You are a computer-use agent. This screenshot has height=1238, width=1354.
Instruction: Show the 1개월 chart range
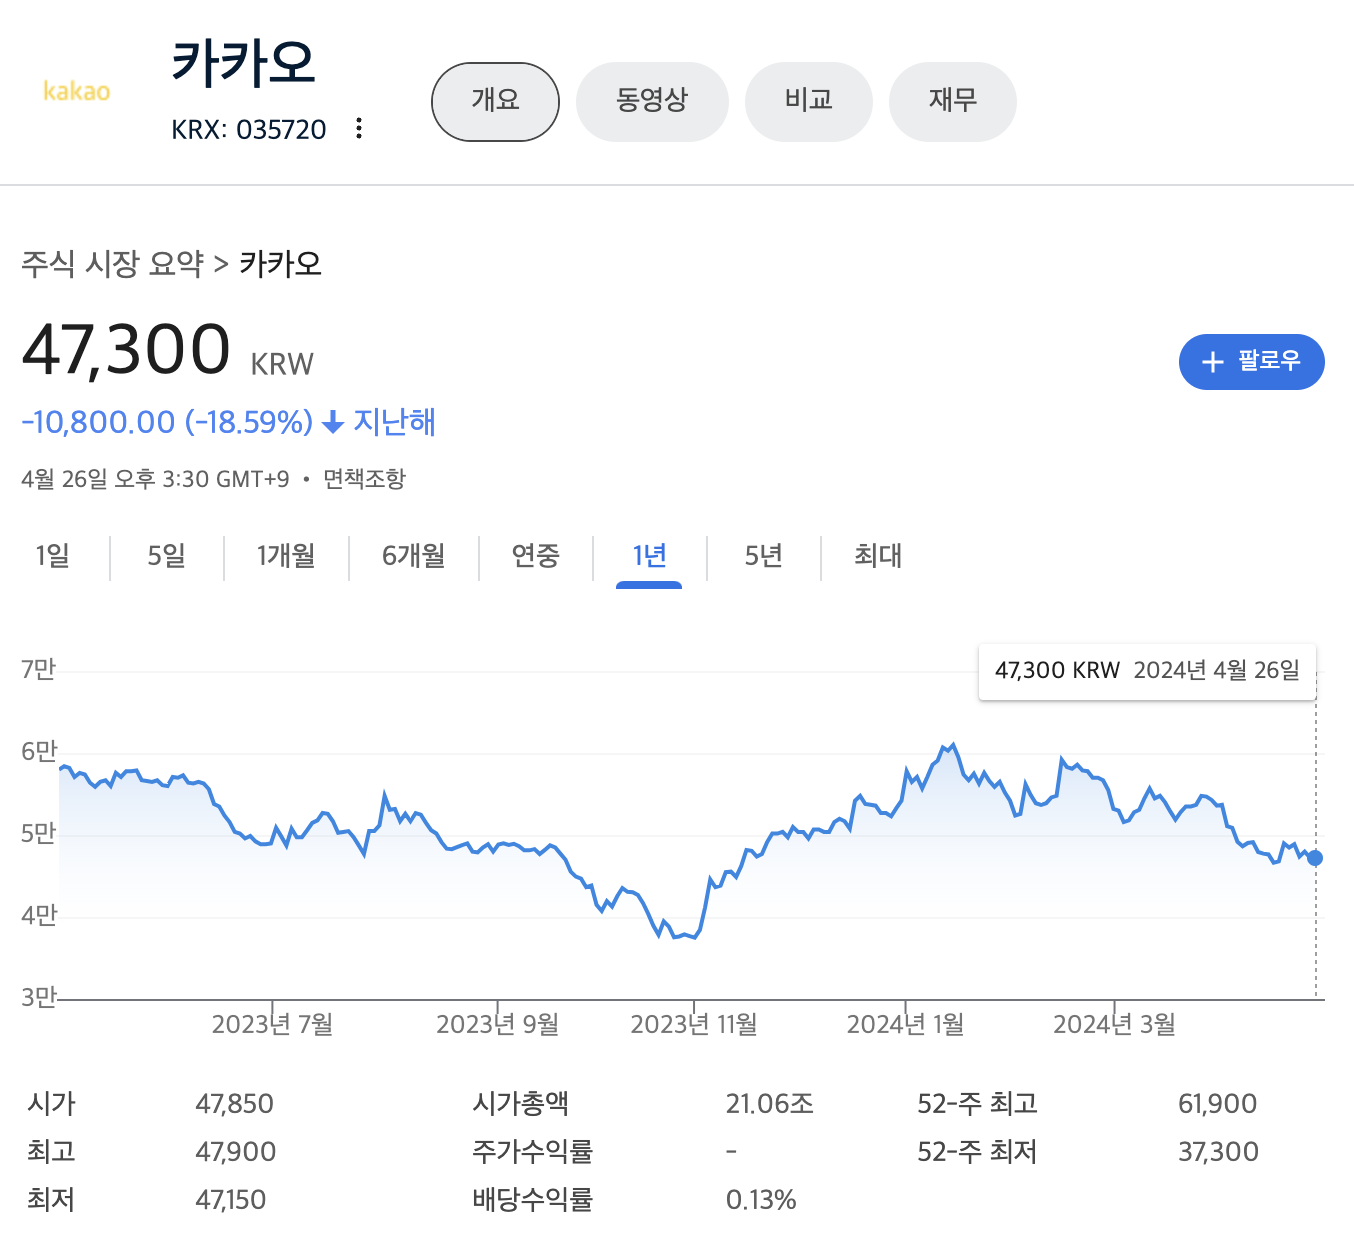pyautogui.click(x=286, y=556)
